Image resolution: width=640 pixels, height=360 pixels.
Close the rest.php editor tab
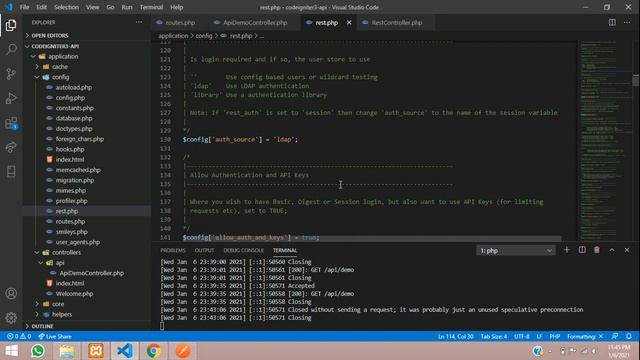coord(349,22)
